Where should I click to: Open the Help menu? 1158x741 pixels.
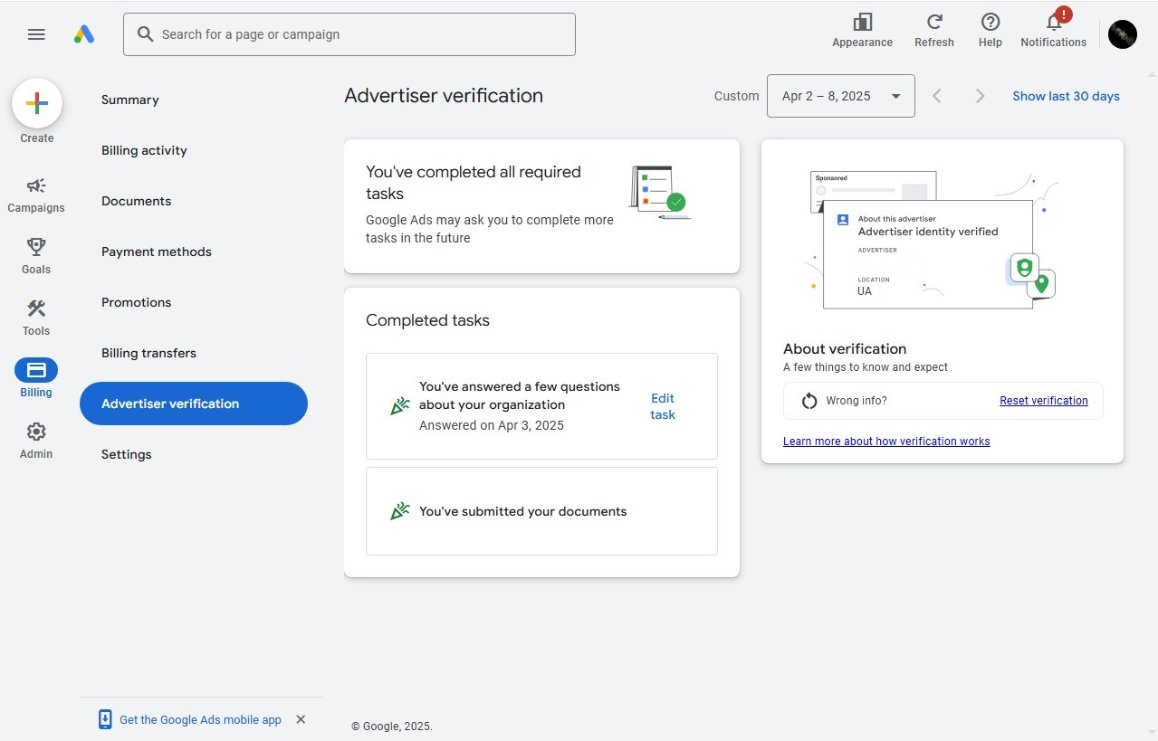[x=990, y=31]
